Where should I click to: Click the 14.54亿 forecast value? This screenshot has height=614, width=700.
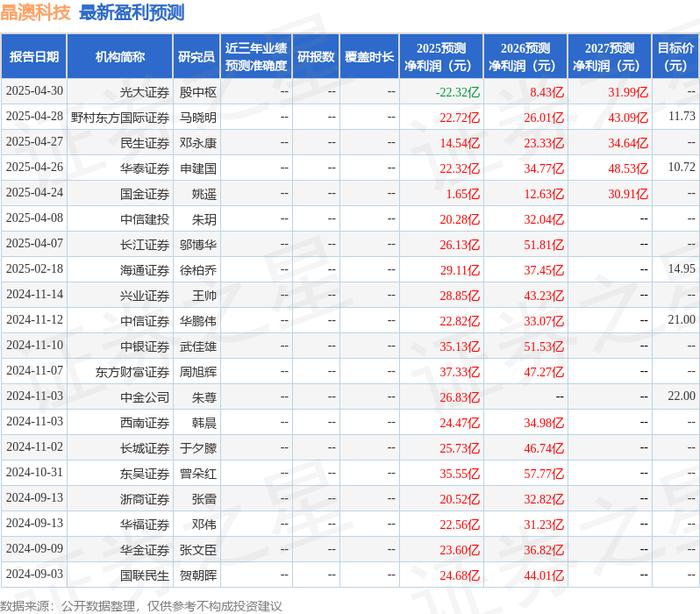coord(459,143)
